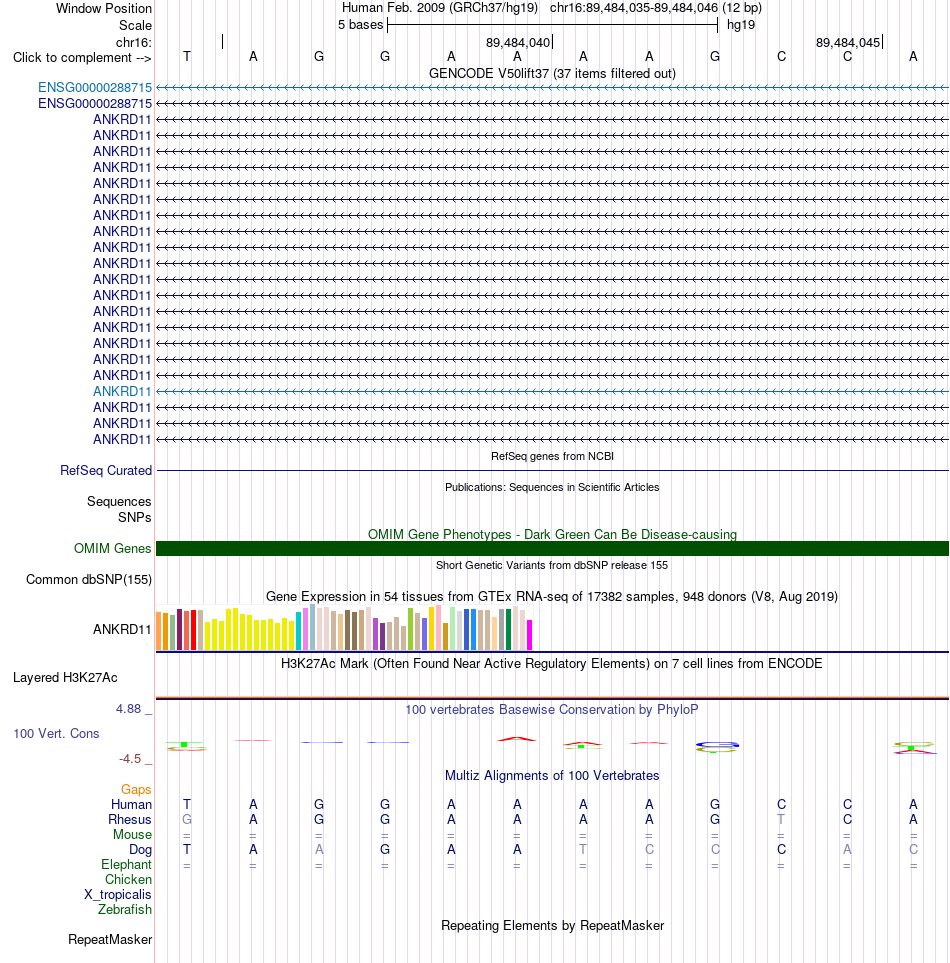Select the Rhesus alignment row label
950x963 pixels.
tap(130, 820)
